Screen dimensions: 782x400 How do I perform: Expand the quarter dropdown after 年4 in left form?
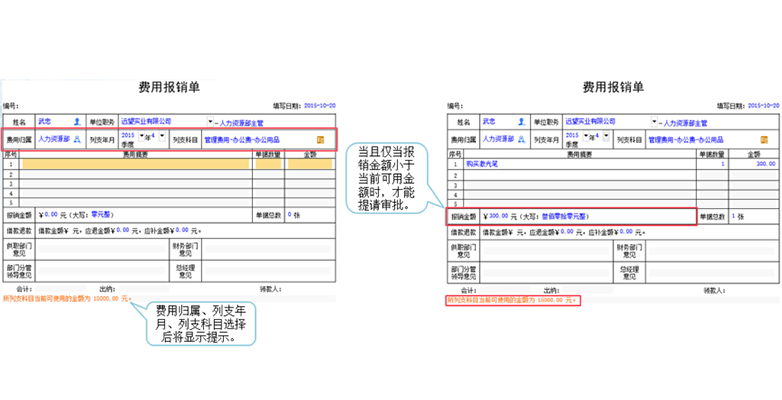point(161,136)
